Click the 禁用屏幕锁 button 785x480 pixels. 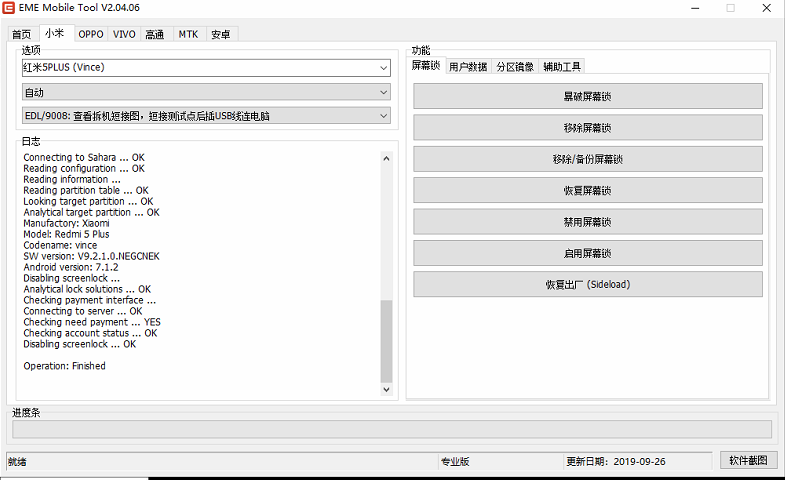pos(588,222)
